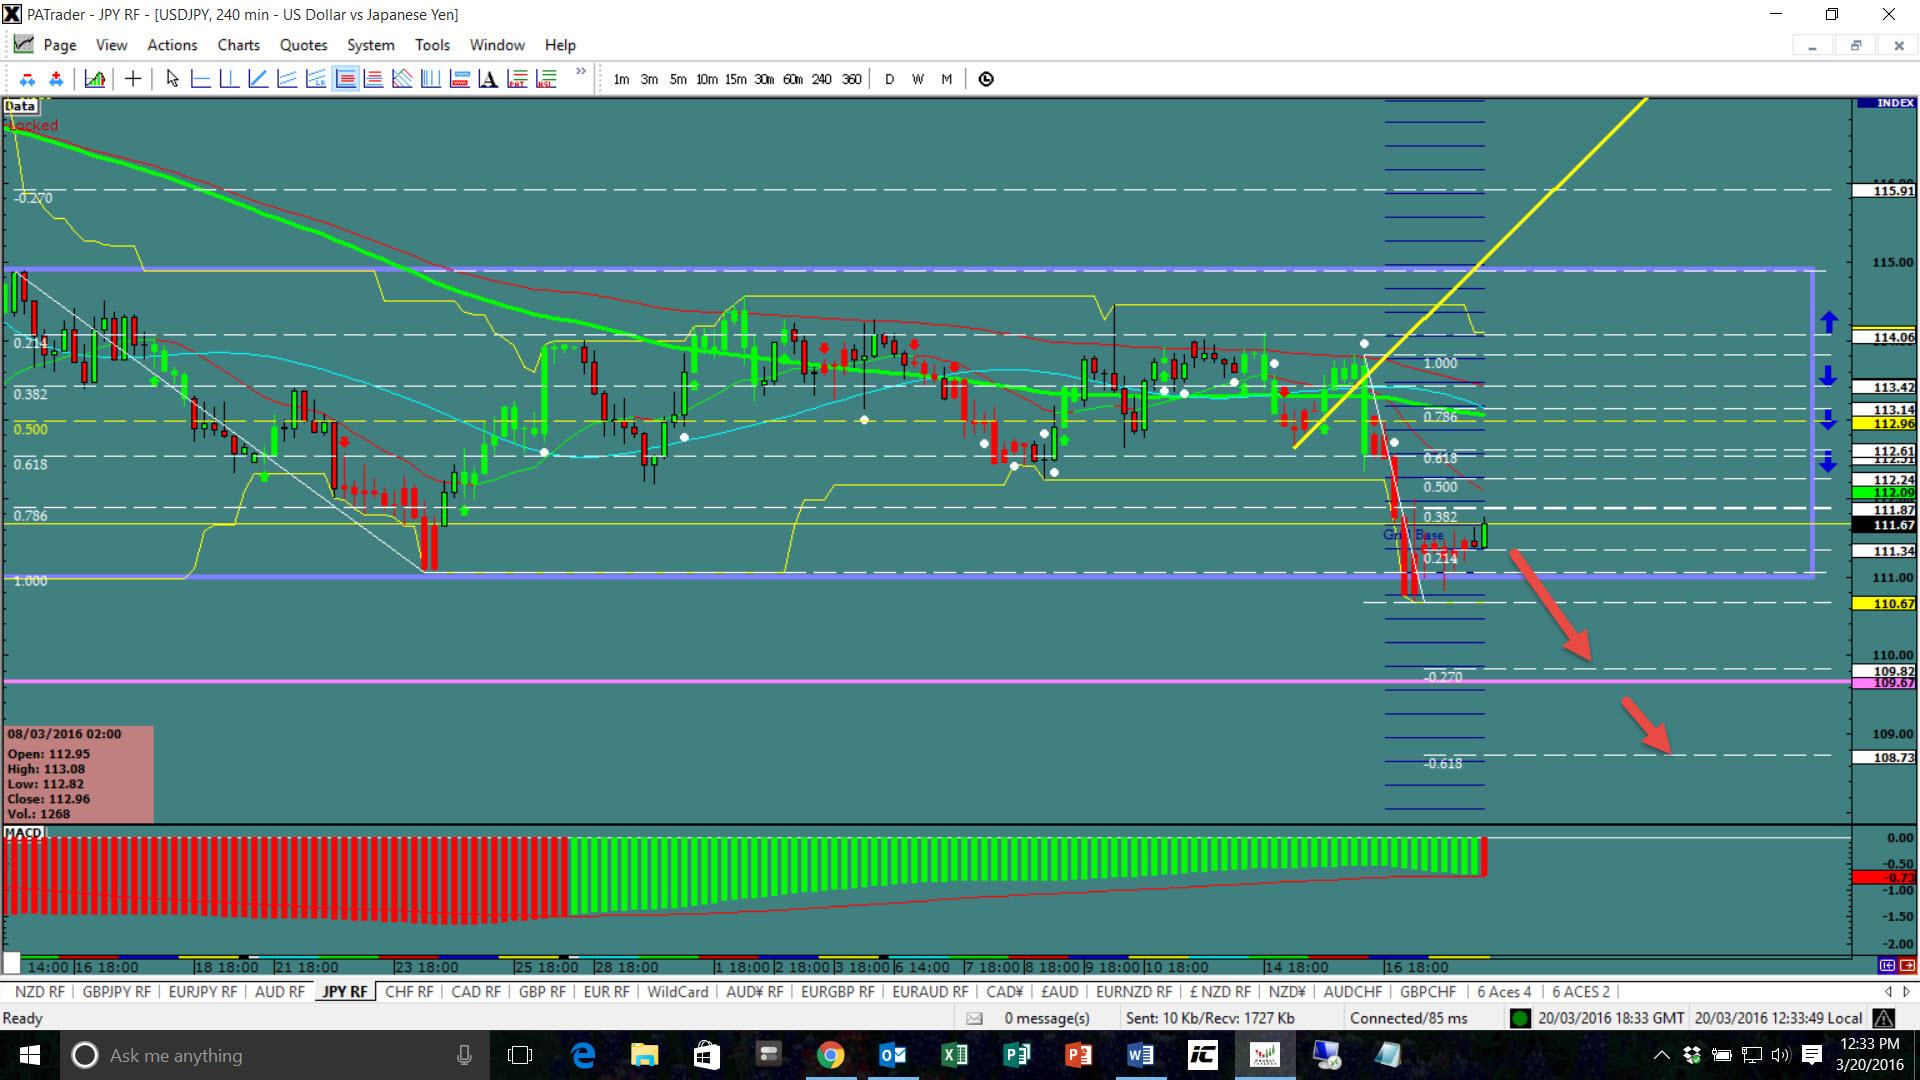Select the vertical lines drawing tool
Screen dimensions: 1920x1080
431,79
